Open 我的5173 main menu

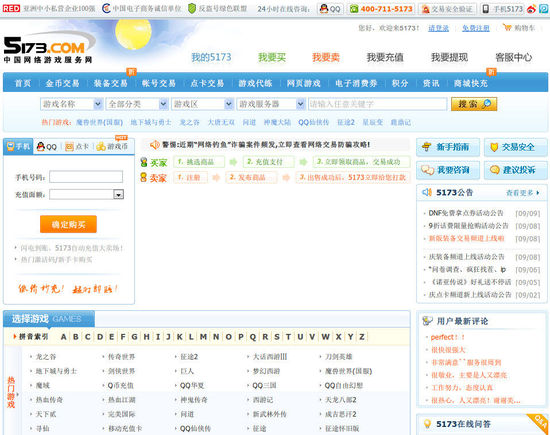[211, 57]
